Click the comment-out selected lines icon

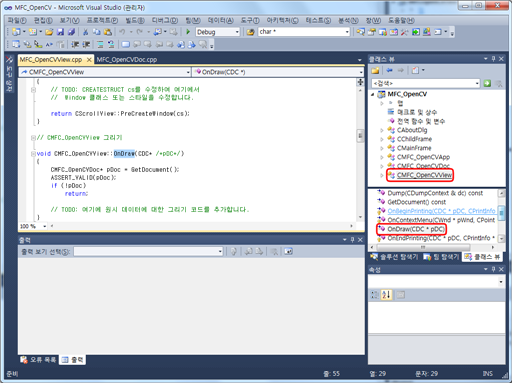tap(100, 44)
